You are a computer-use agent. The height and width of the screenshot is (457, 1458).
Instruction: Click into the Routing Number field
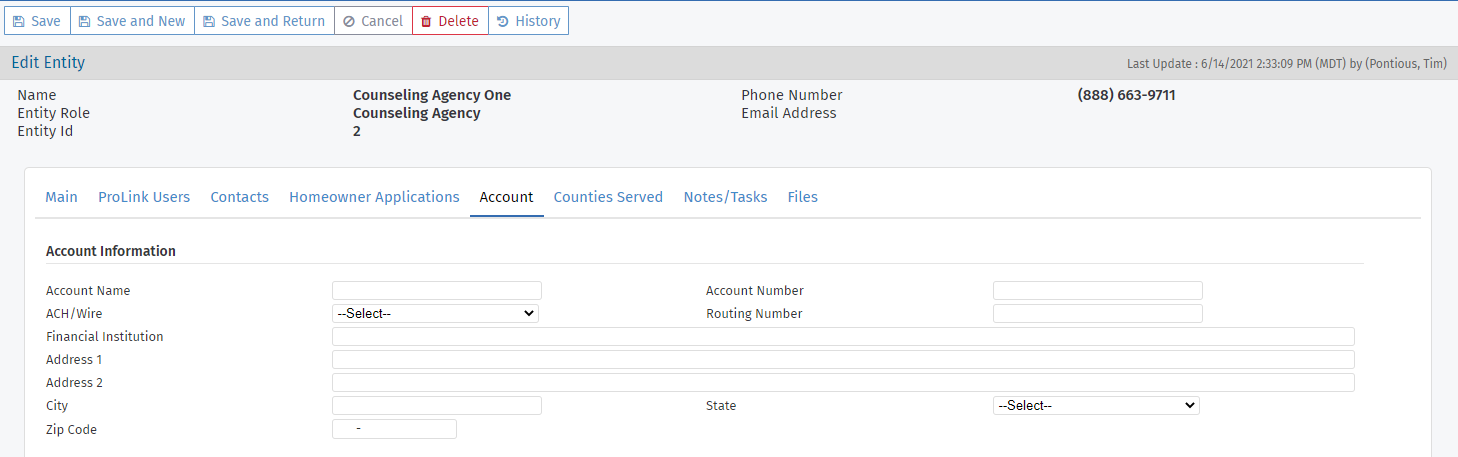coord(1097,314)
